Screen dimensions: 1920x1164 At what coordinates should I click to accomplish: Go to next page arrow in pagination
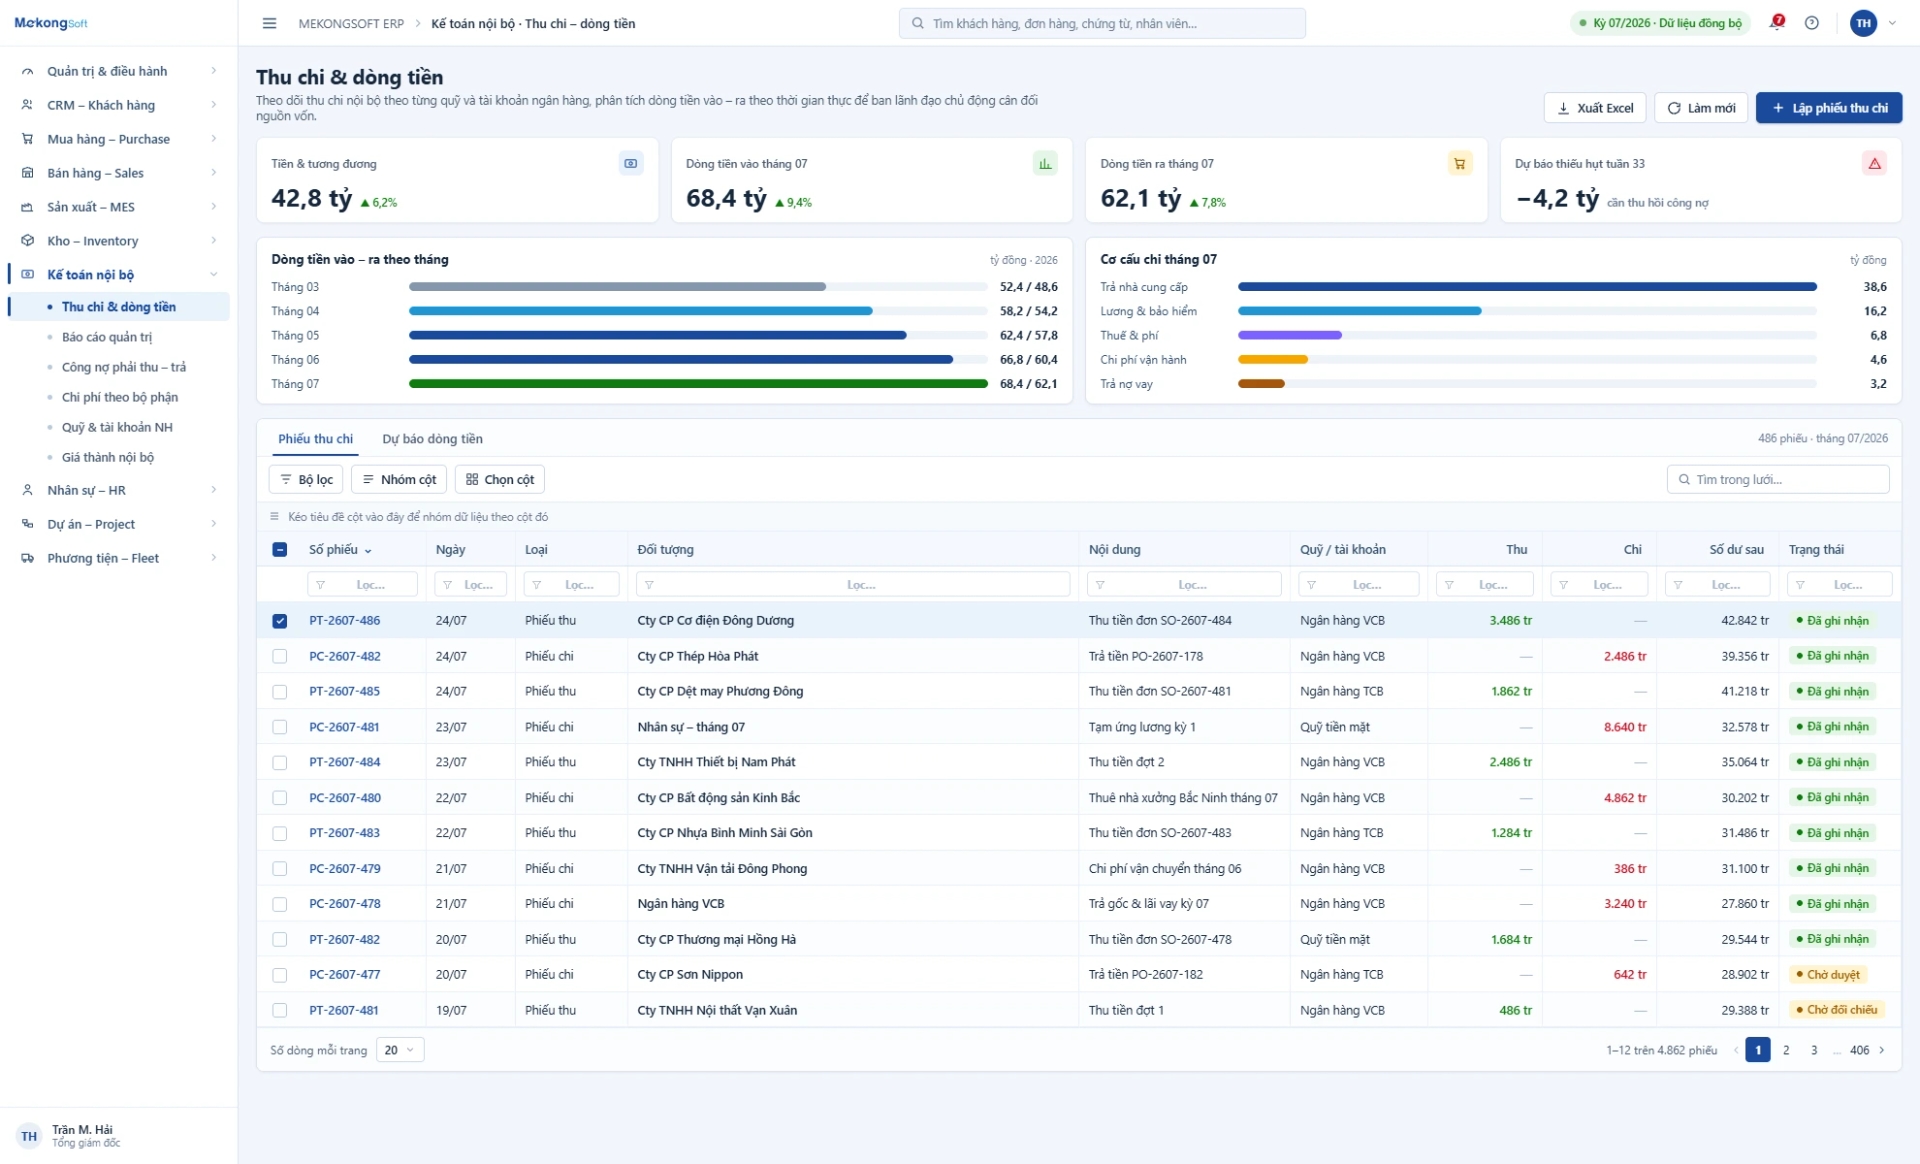tap(1882, 1050)
